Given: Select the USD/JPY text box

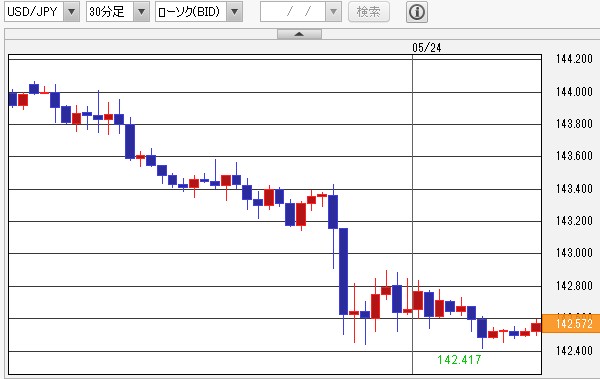Looking at the screenshot, I should 34,12.
